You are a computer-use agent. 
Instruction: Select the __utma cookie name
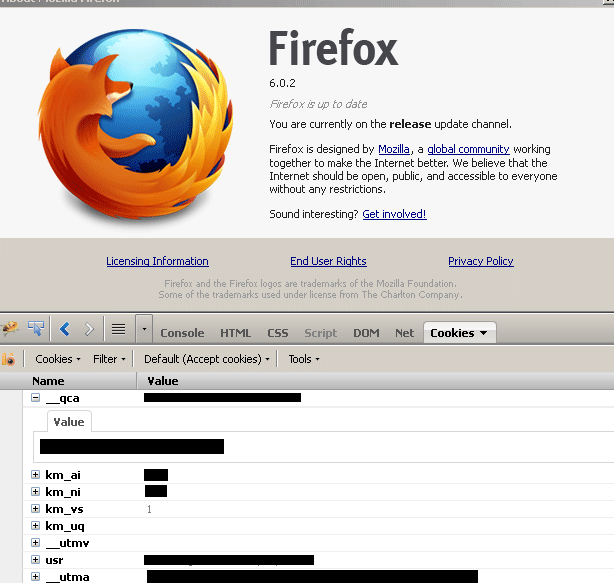point(67,577)
